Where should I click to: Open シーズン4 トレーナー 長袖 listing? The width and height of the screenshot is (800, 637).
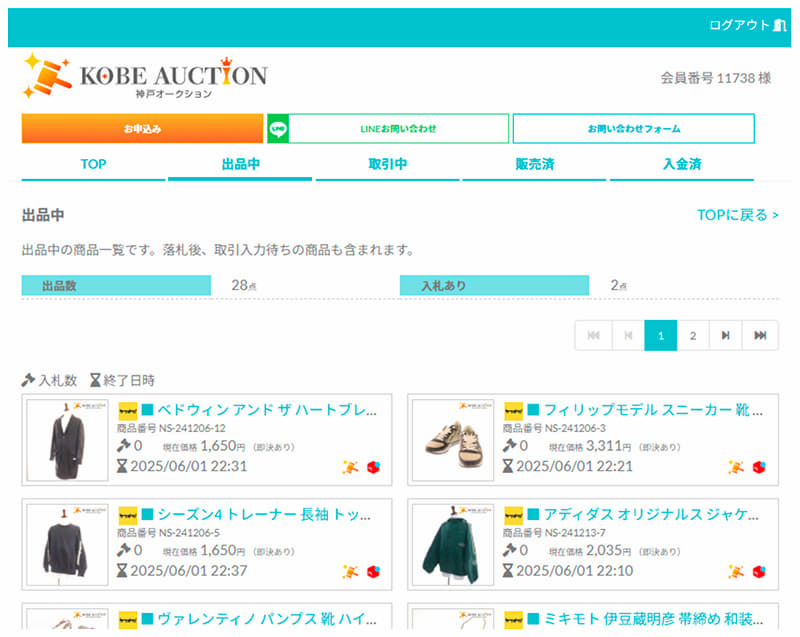coord(264,515)
